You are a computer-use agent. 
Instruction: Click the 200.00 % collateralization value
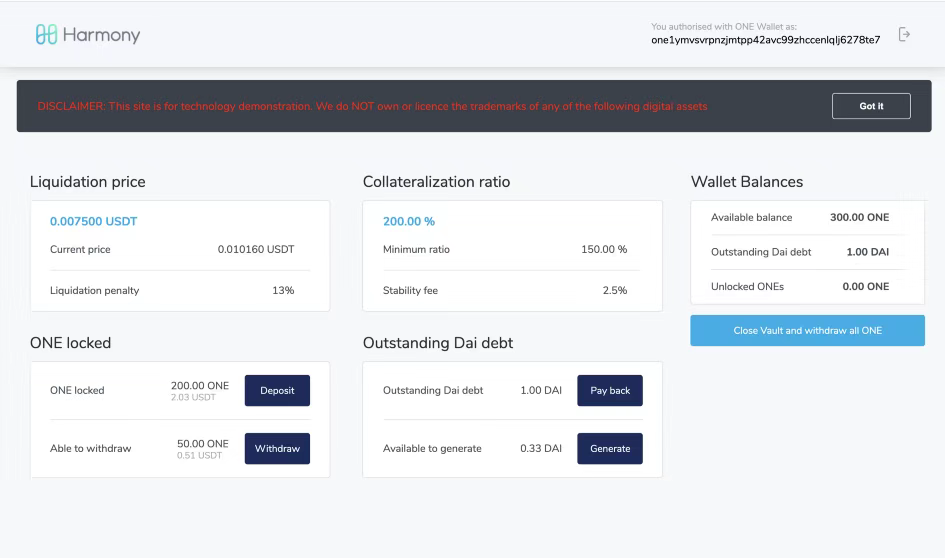[409, 221]
